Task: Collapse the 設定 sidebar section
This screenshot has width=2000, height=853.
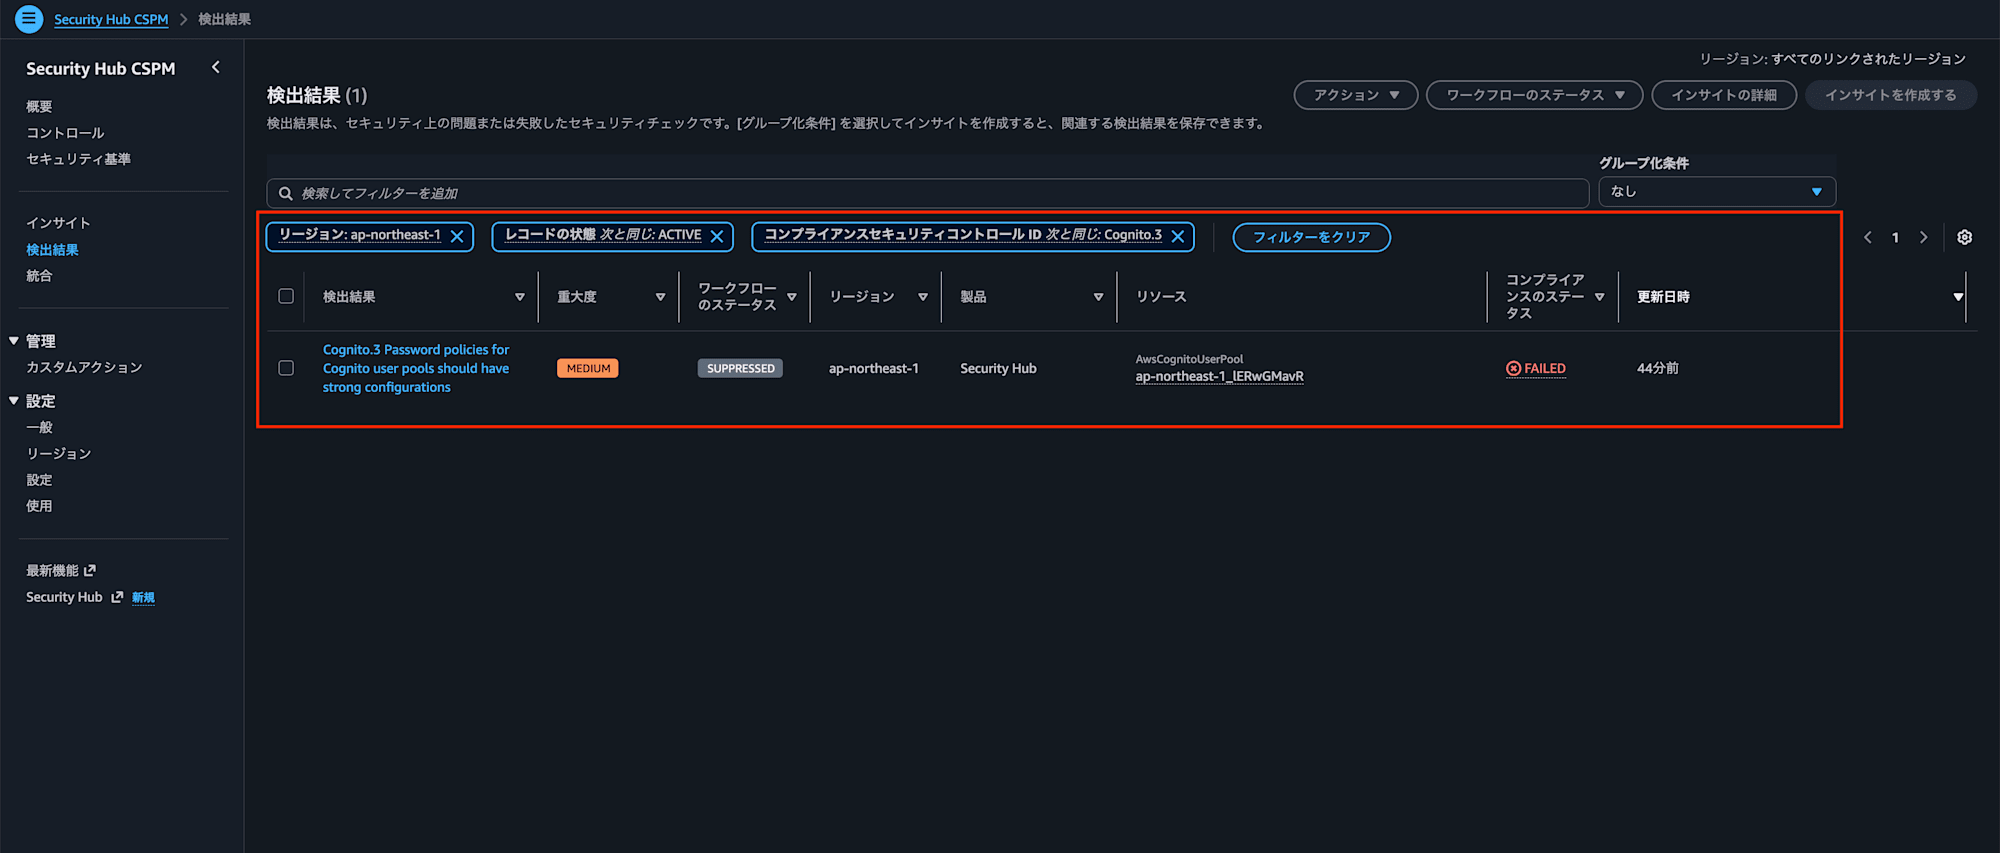Action: 14,401
